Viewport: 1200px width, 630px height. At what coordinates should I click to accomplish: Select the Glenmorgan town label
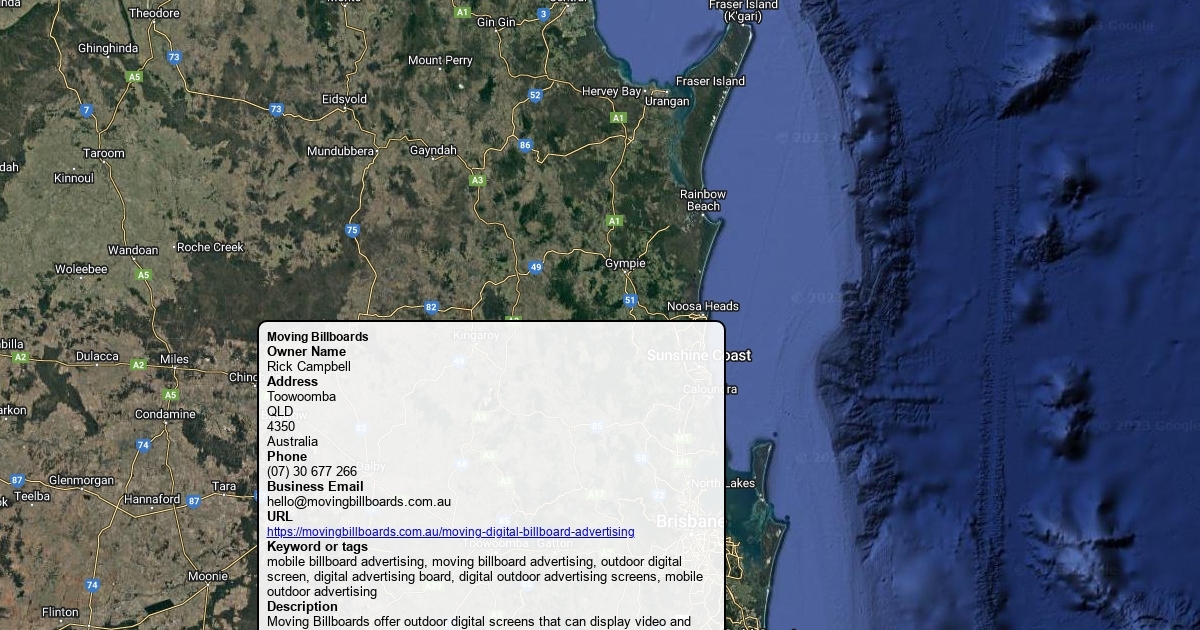pos(81,481)
